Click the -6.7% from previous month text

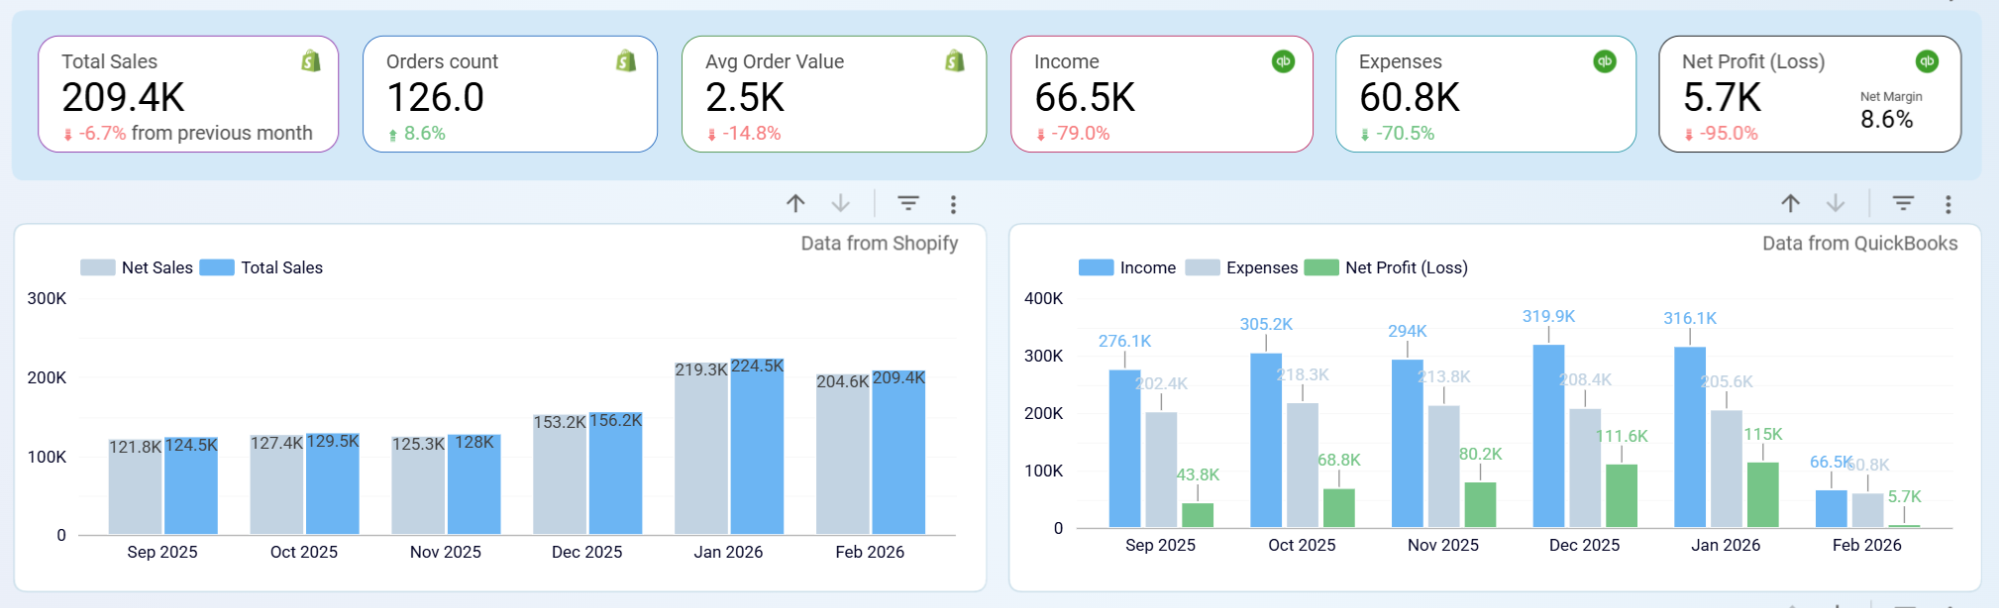[x=188, y=133]
